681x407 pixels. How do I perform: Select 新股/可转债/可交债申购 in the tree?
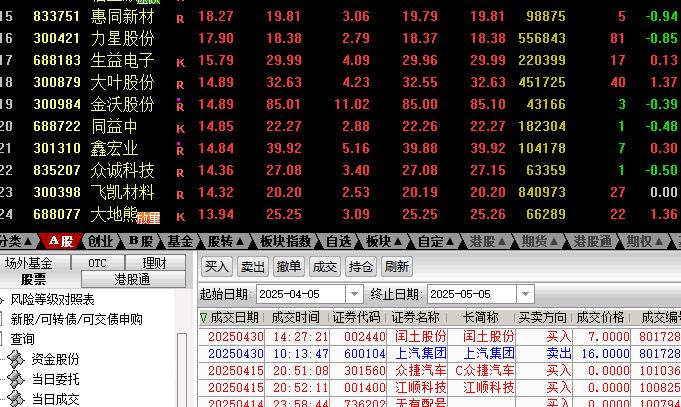click(76, 319)
